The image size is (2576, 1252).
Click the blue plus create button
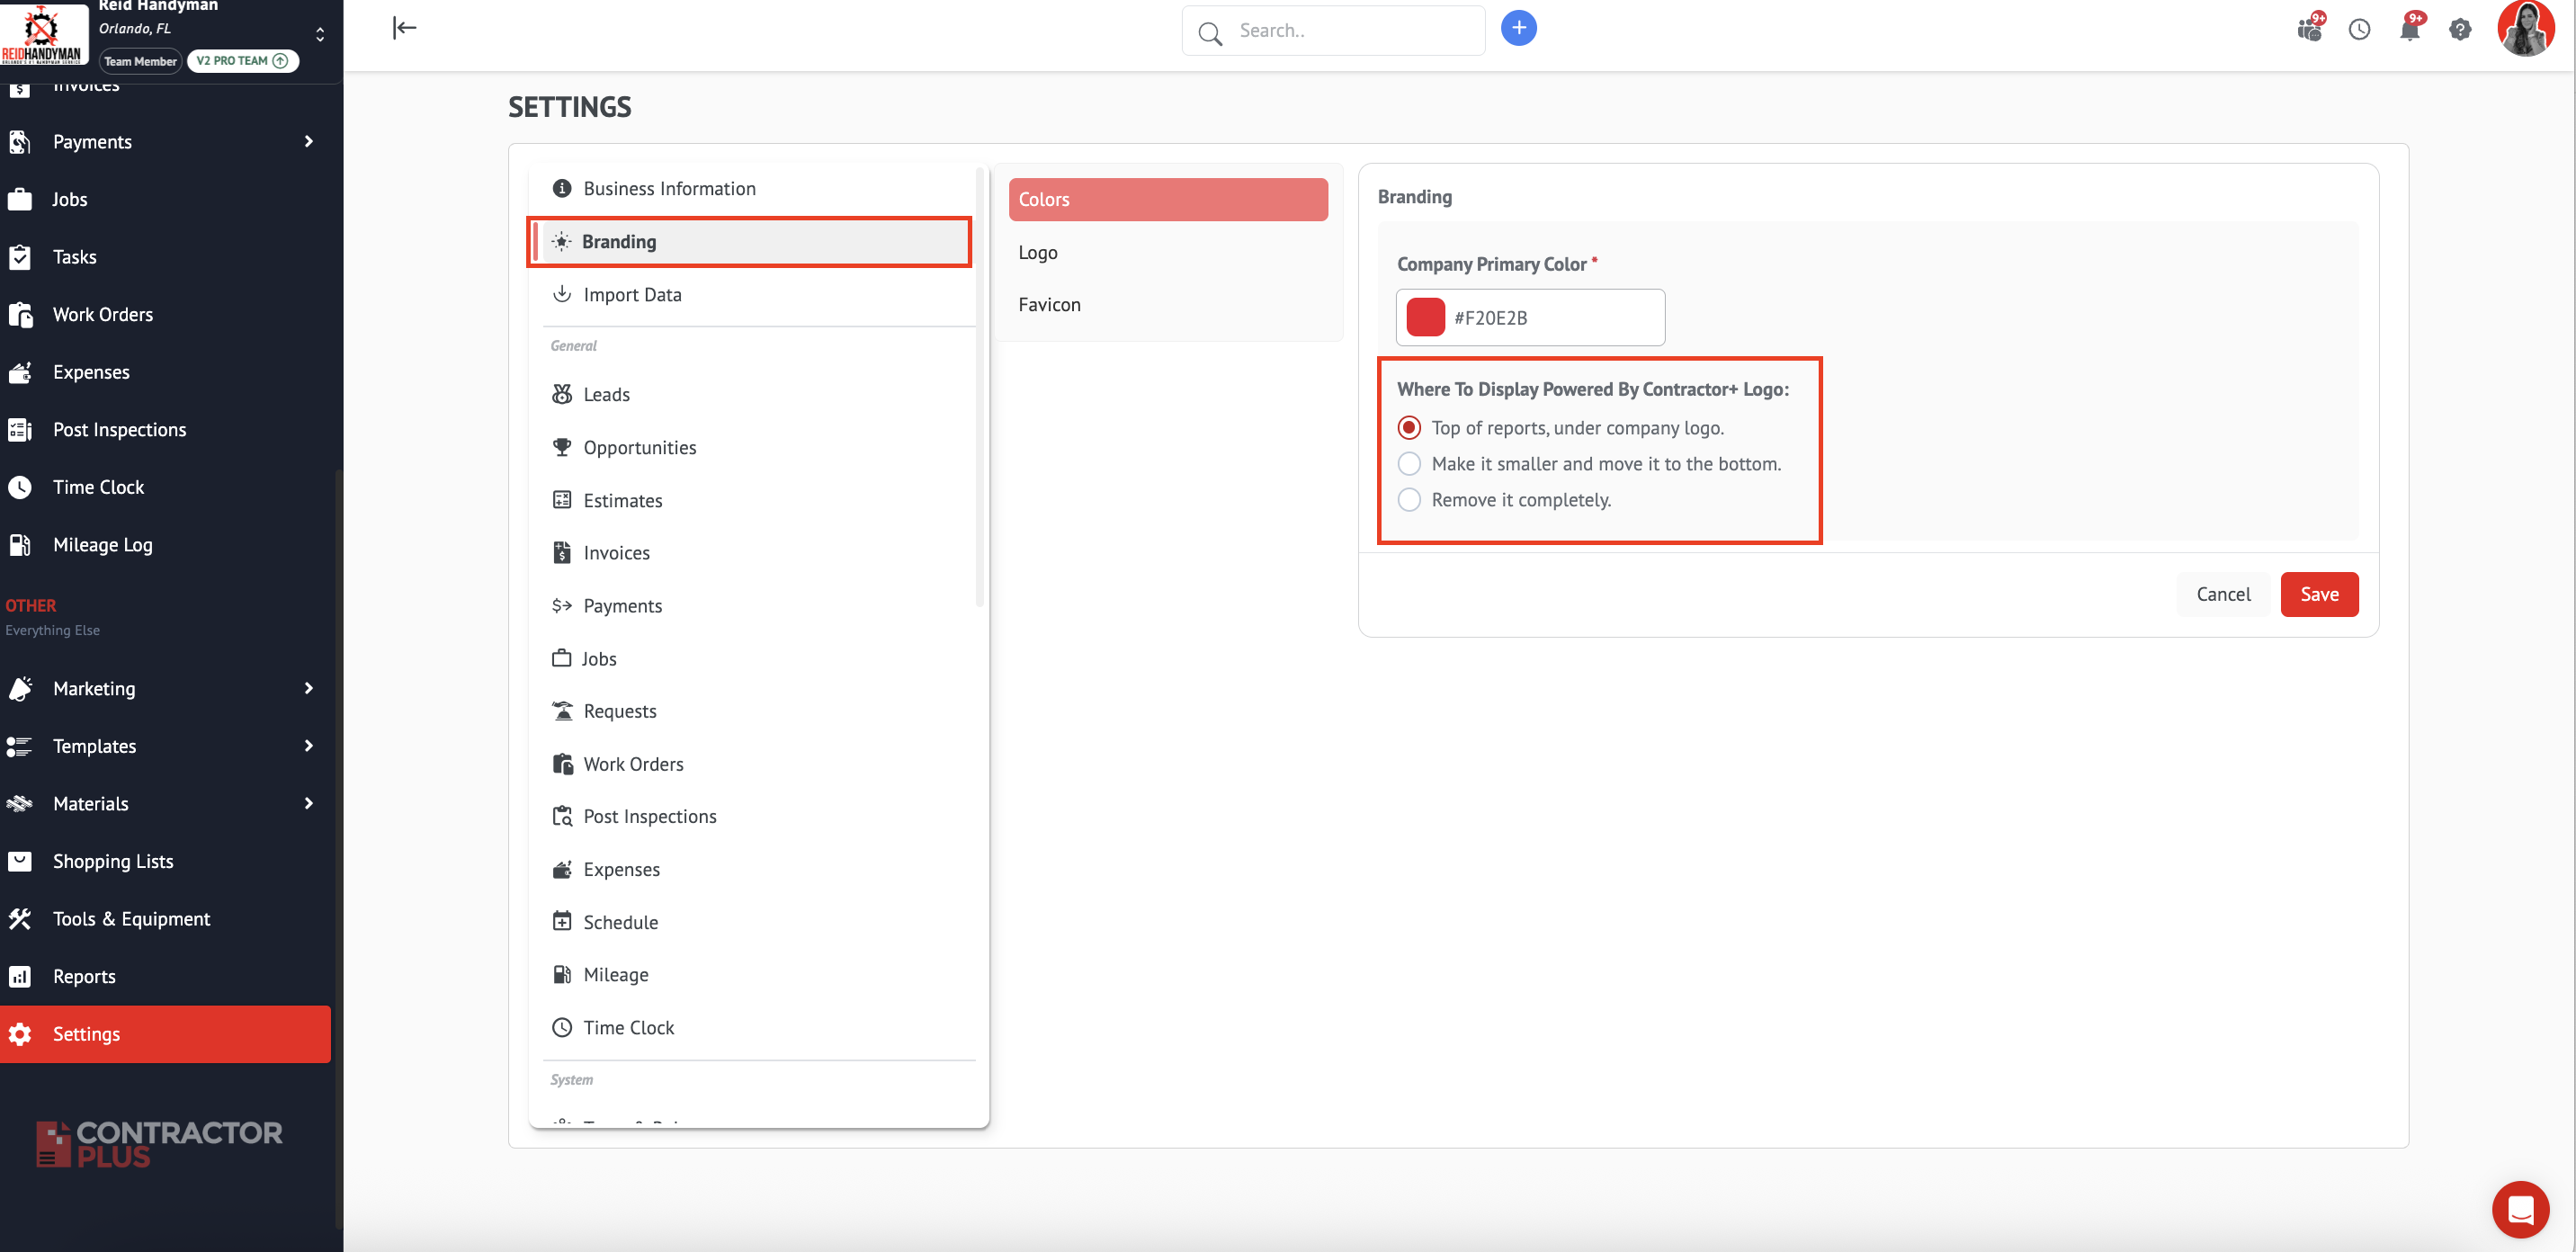(x=1518, y=28)
